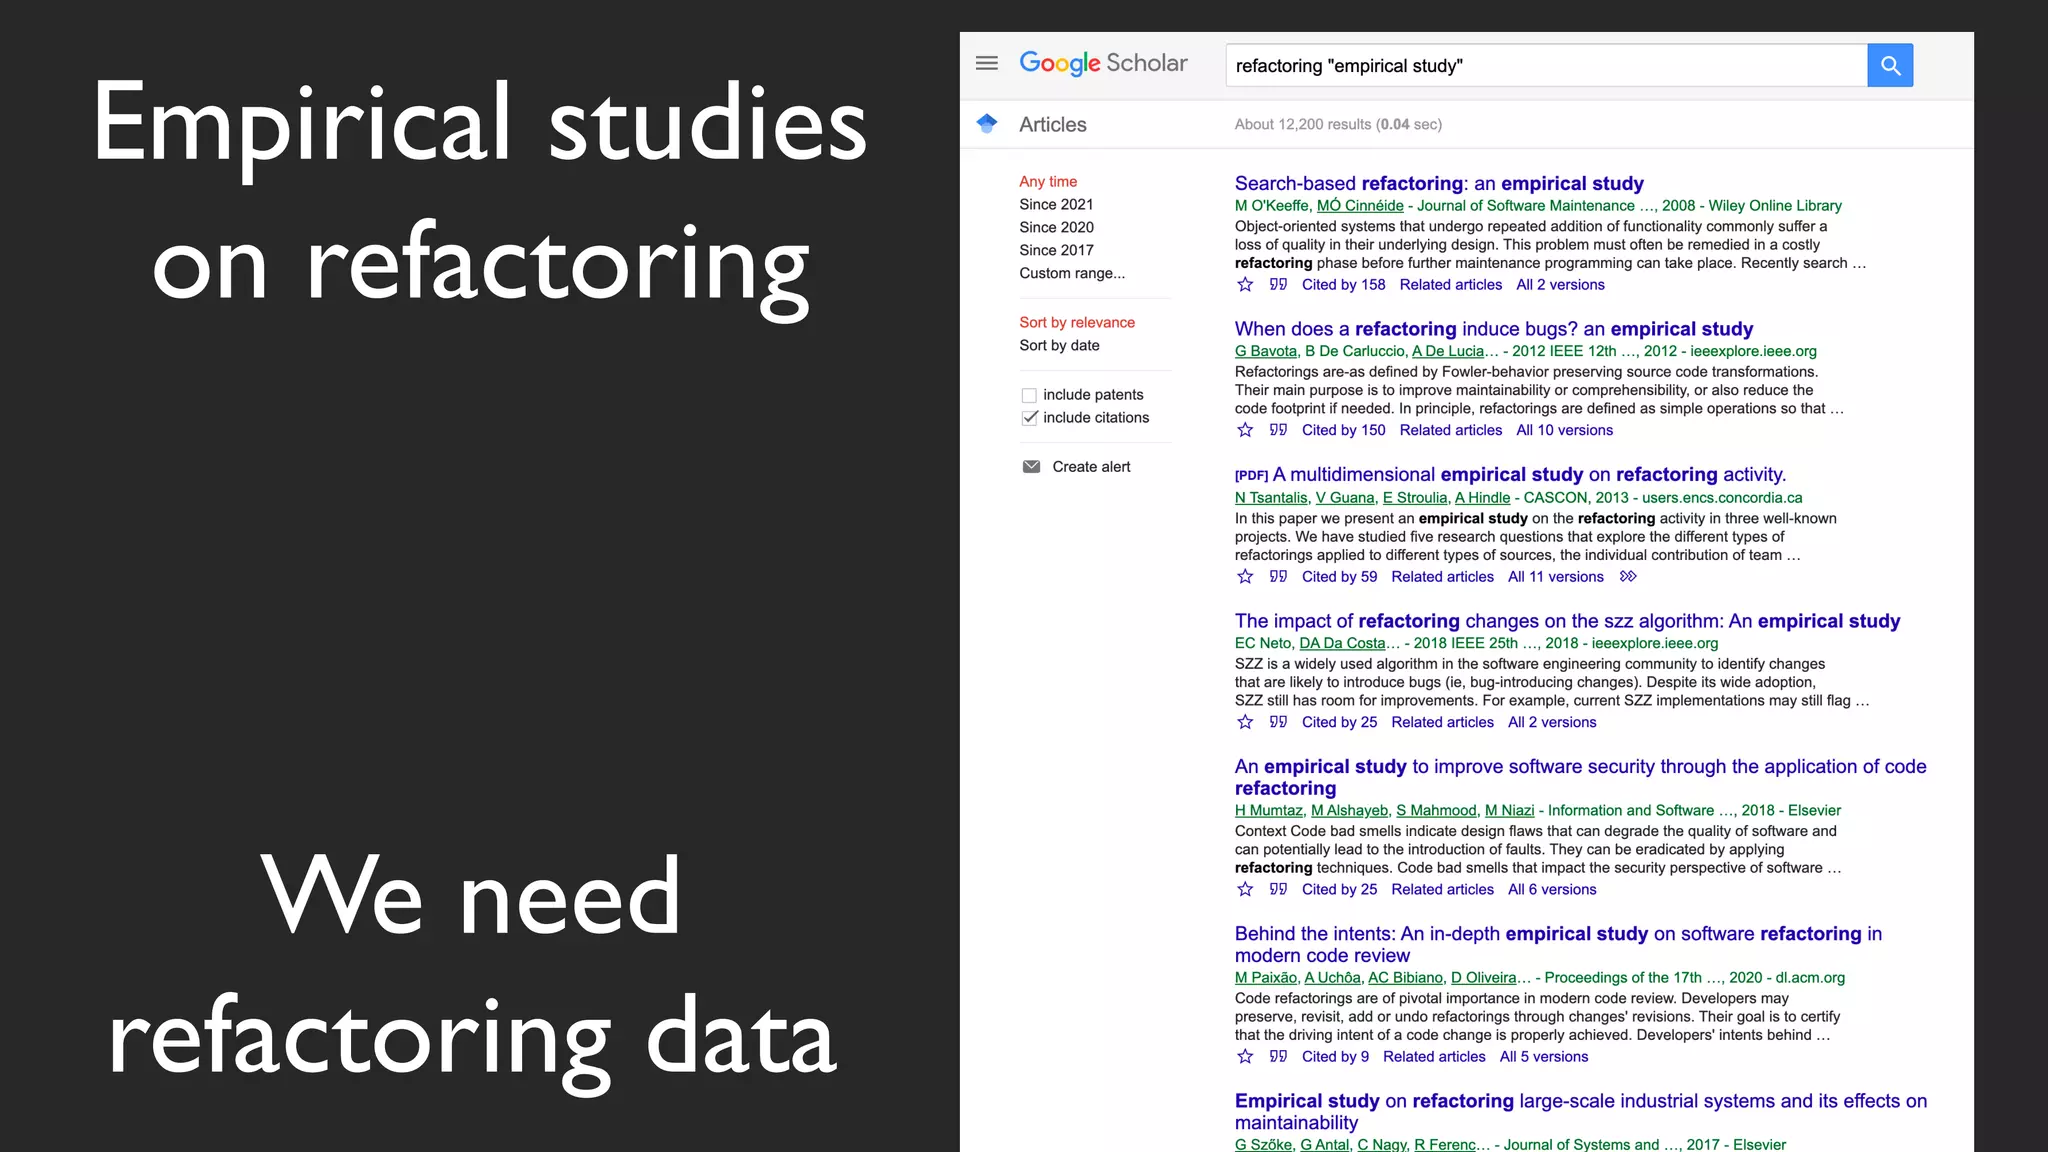
Task: Click the Articles graduation cap icon
Action: [x=987, y=123]
